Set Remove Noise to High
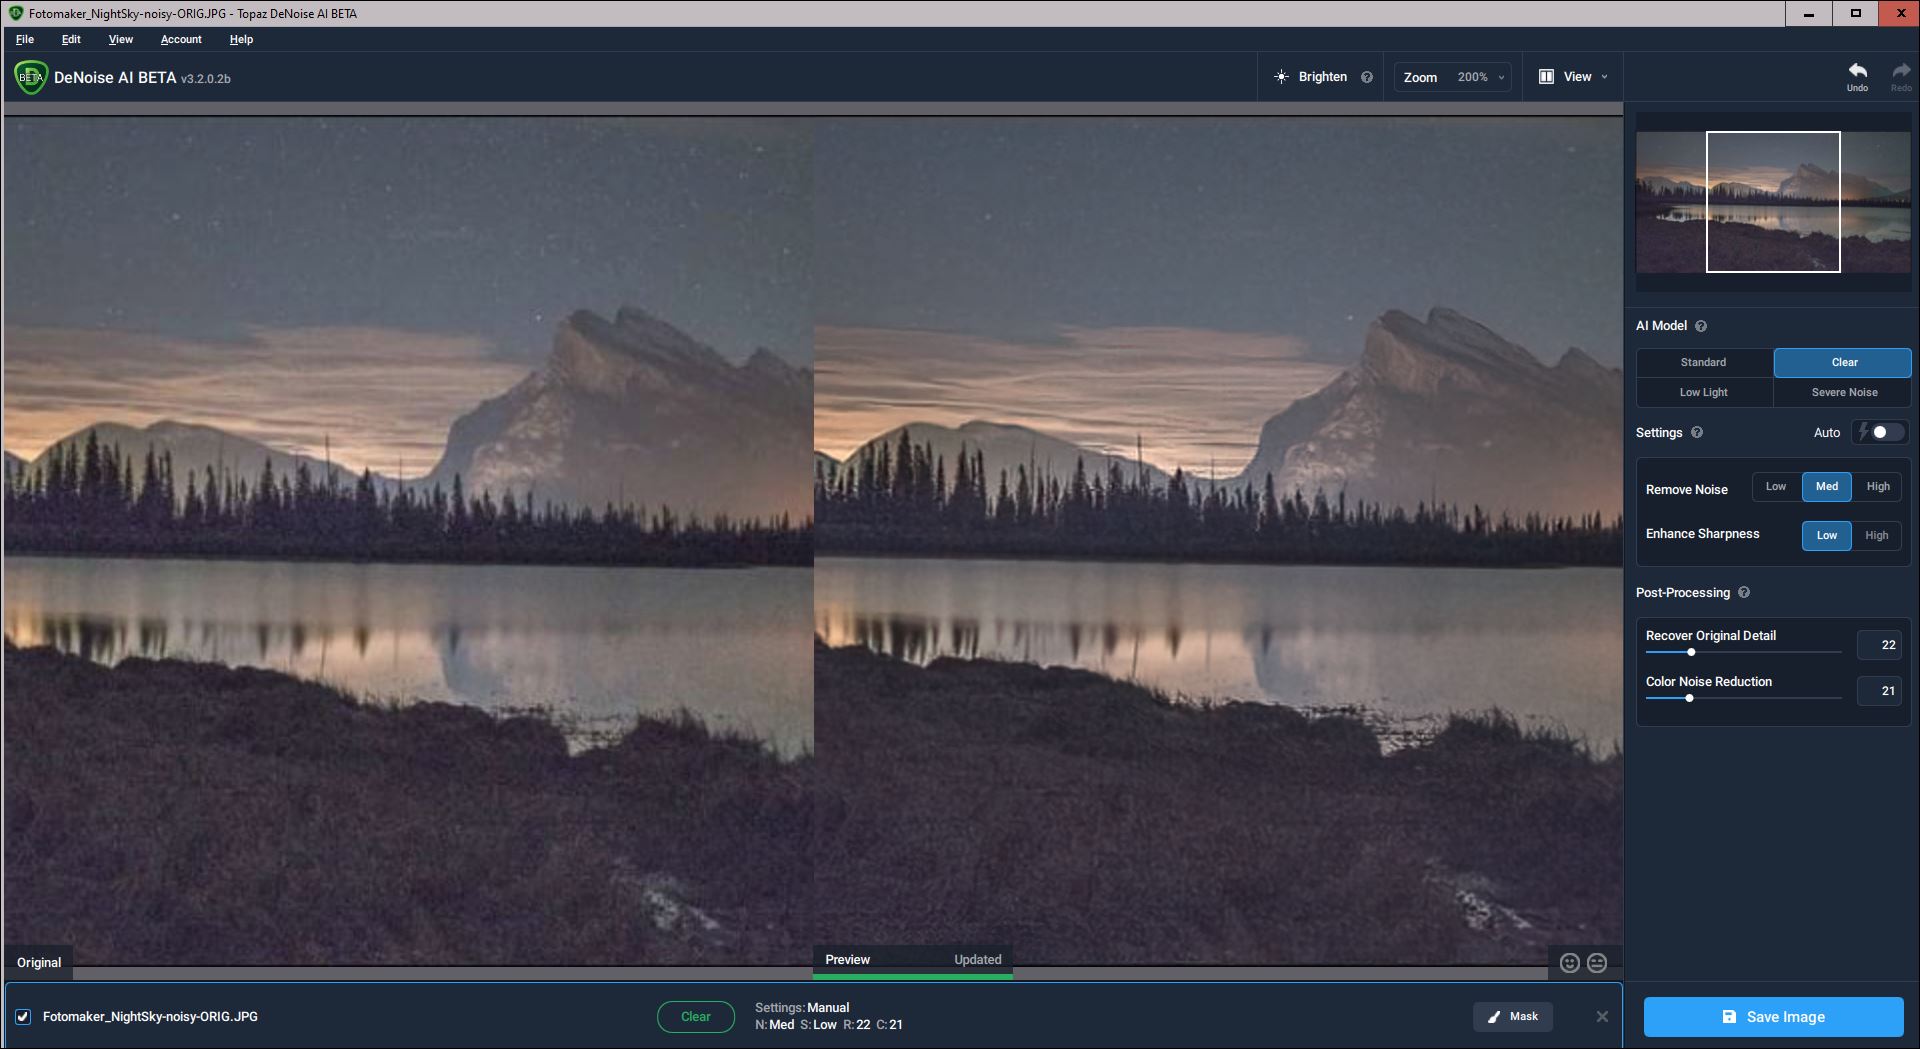Image resolution: width=1920 pixels, height=1049 pixels. (1877, 487)
